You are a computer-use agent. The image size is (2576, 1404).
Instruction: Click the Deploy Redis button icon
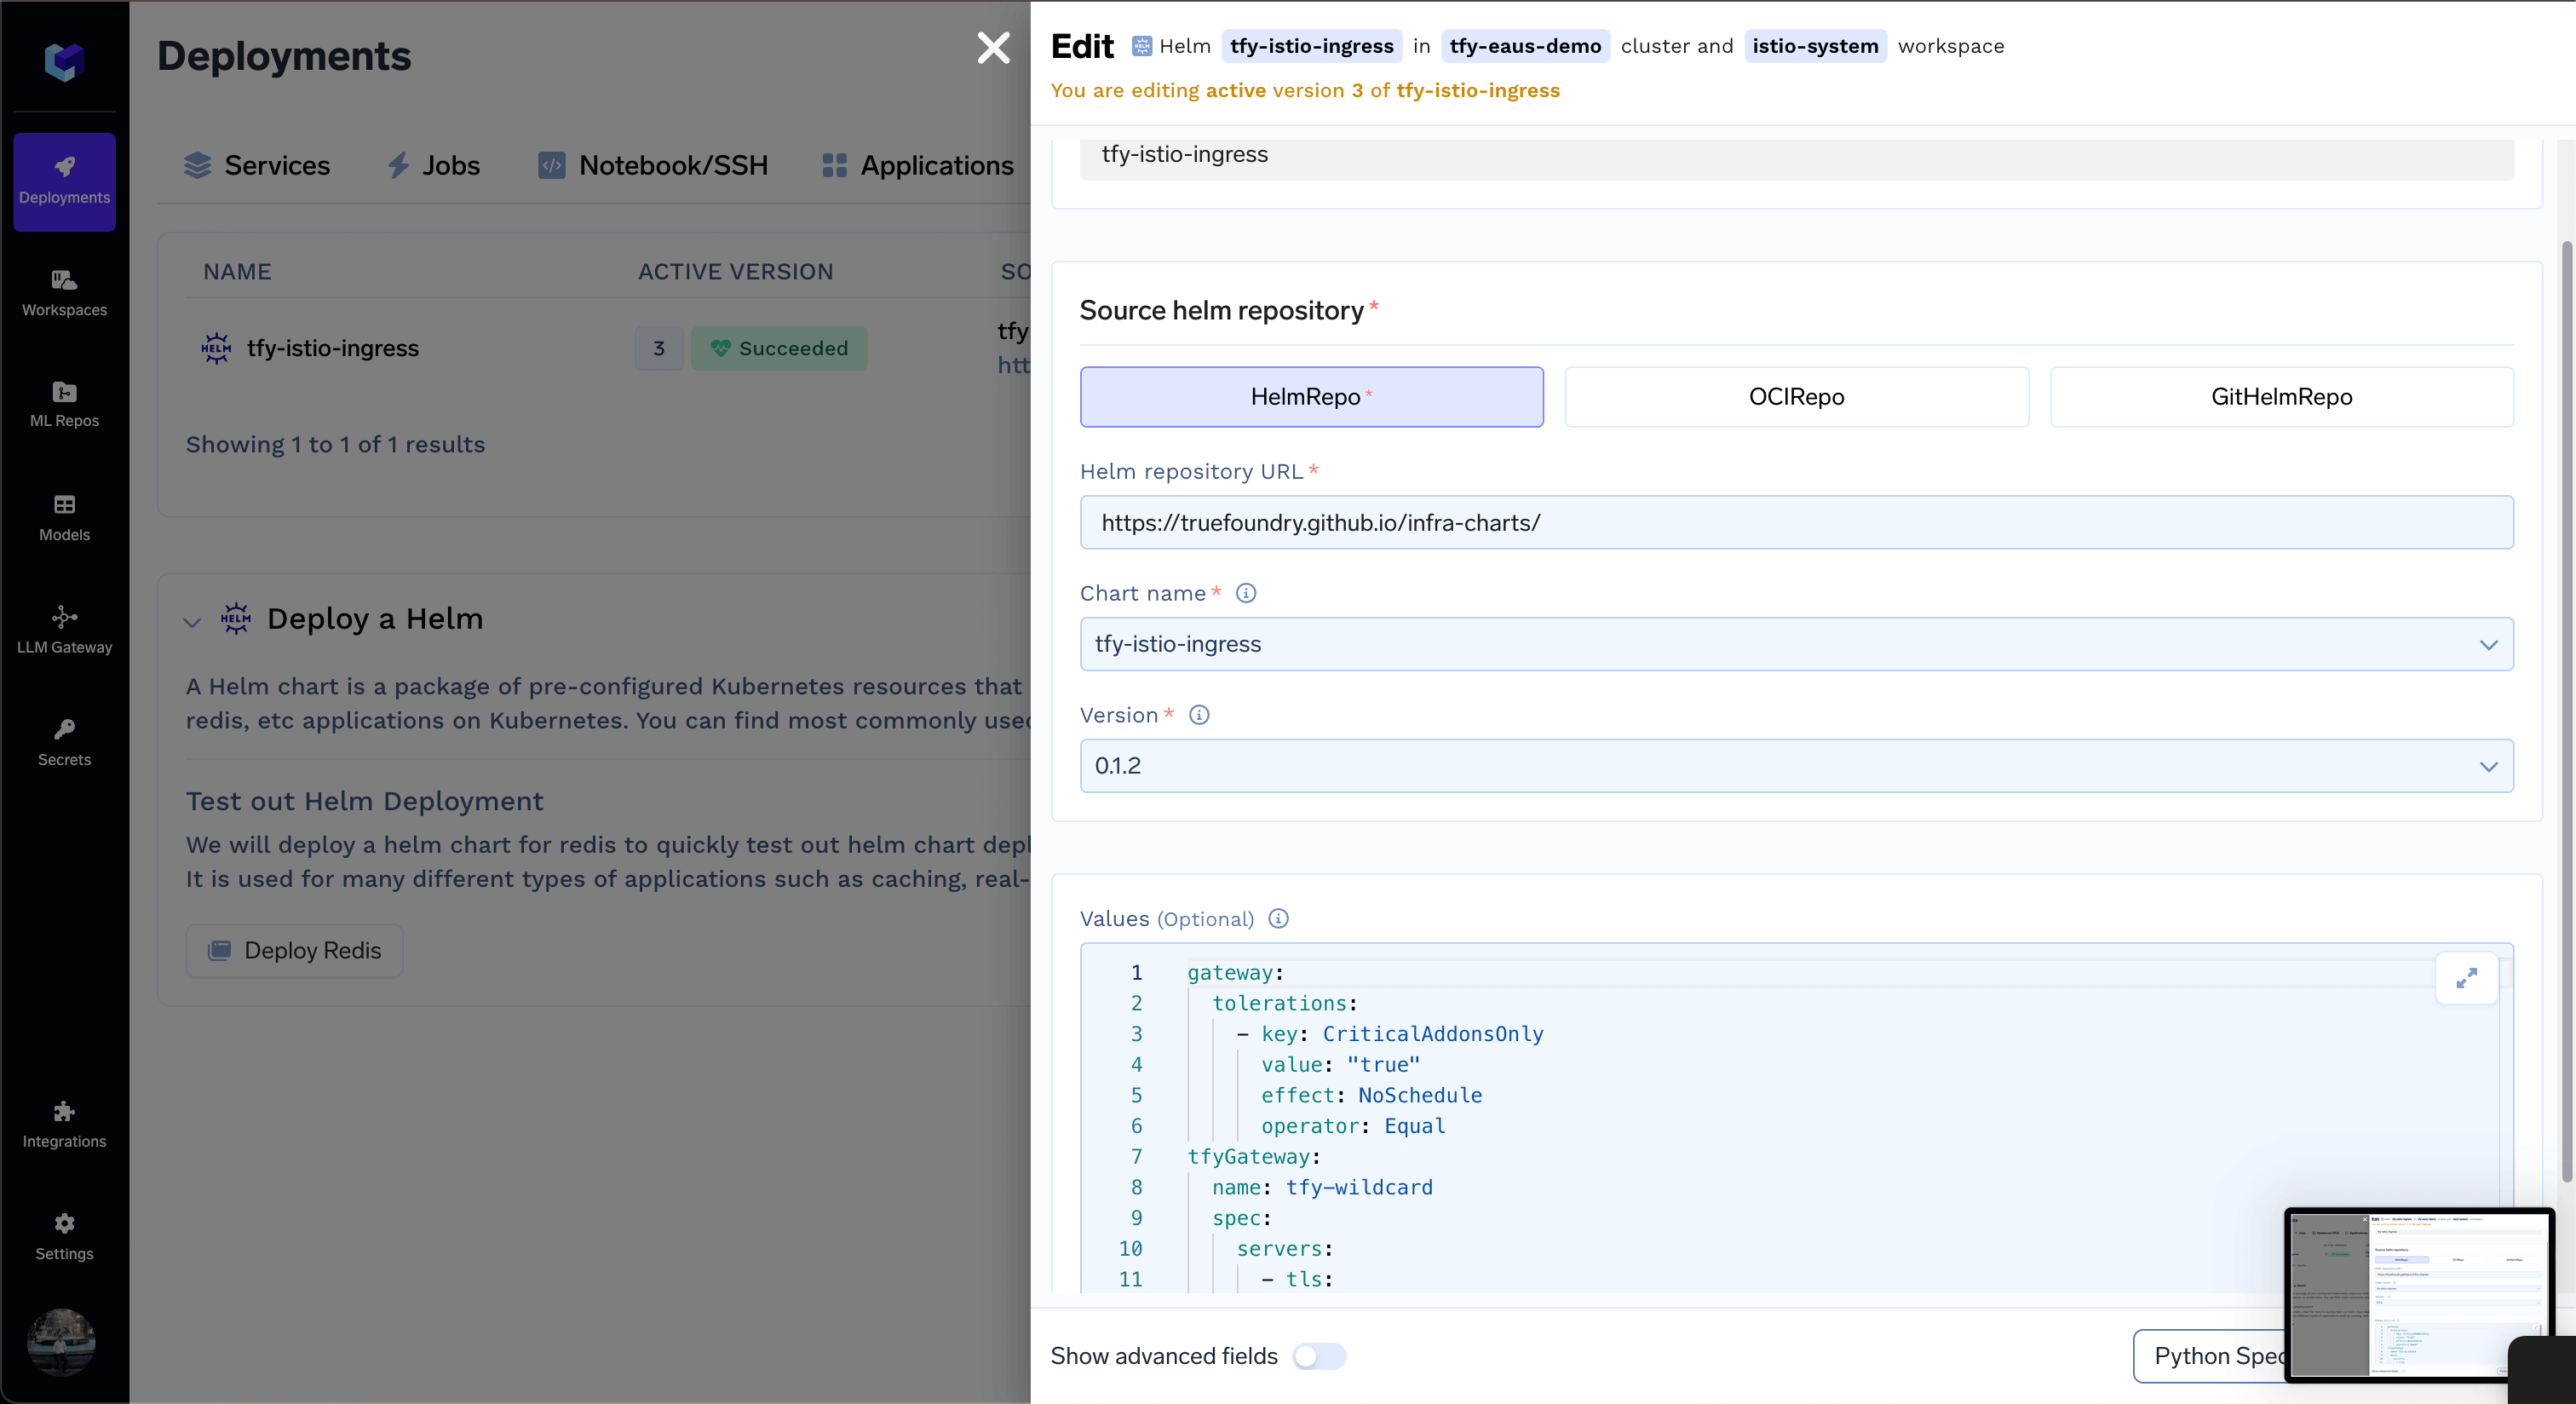coord(219,950)
